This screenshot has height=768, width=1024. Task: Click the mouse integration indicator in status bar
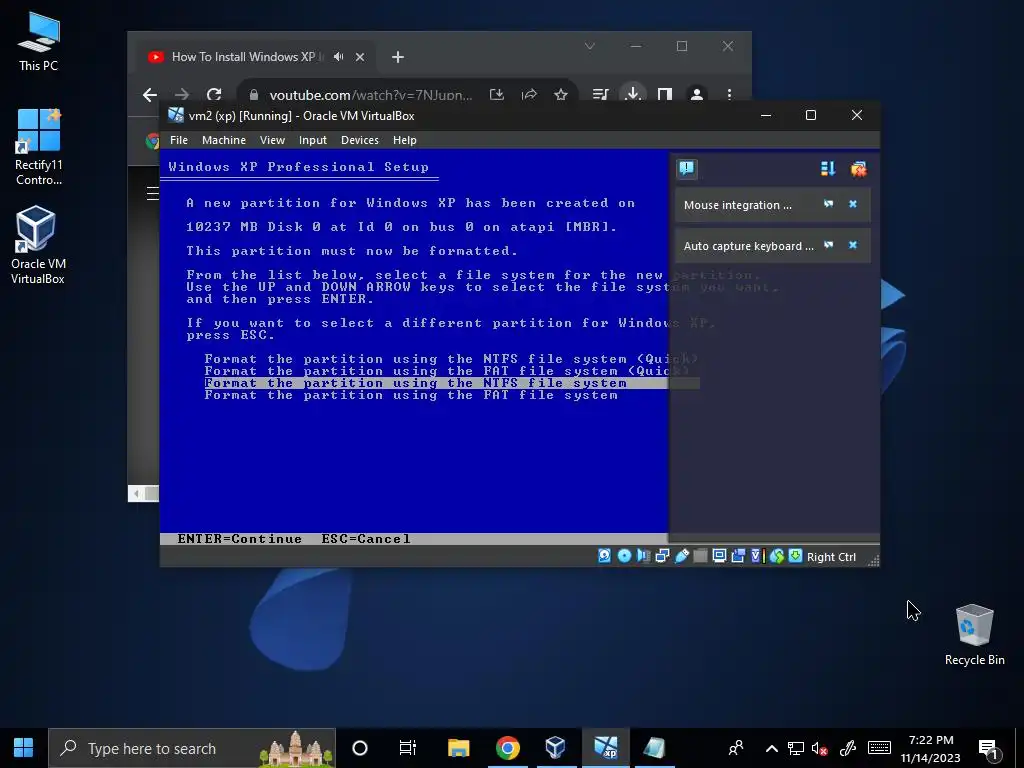(776, 556)
